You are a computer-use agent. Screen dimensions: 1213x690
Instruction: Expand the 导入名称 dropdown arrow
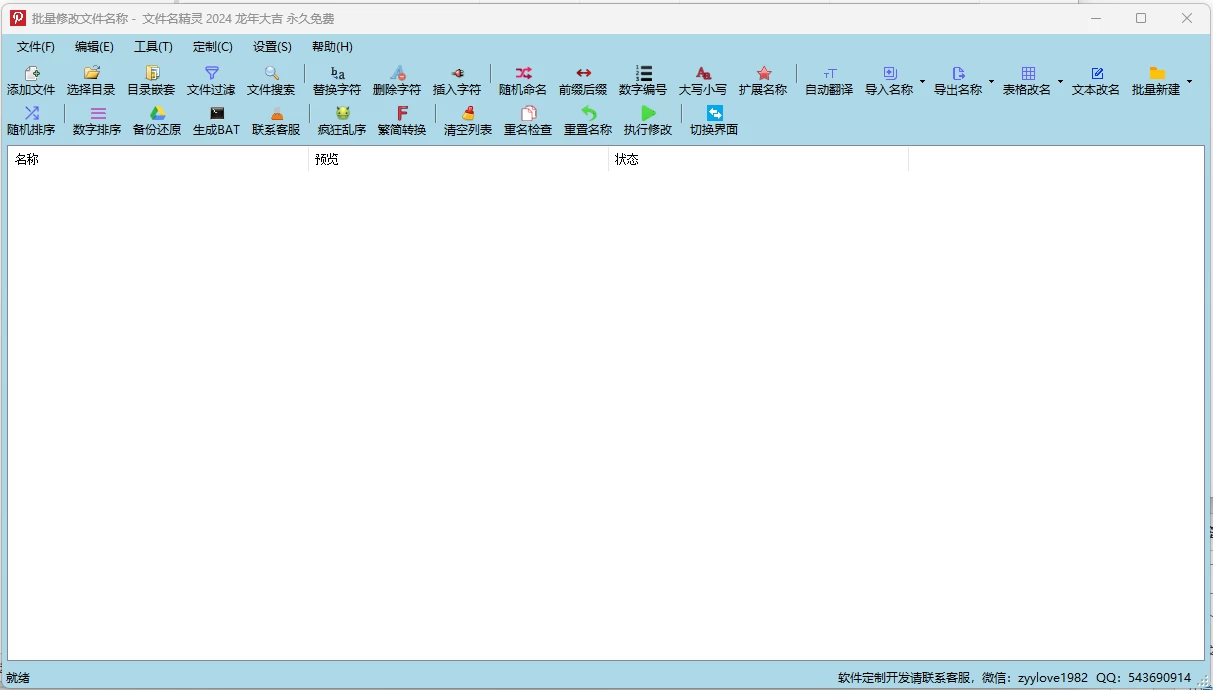click(922, 81)
